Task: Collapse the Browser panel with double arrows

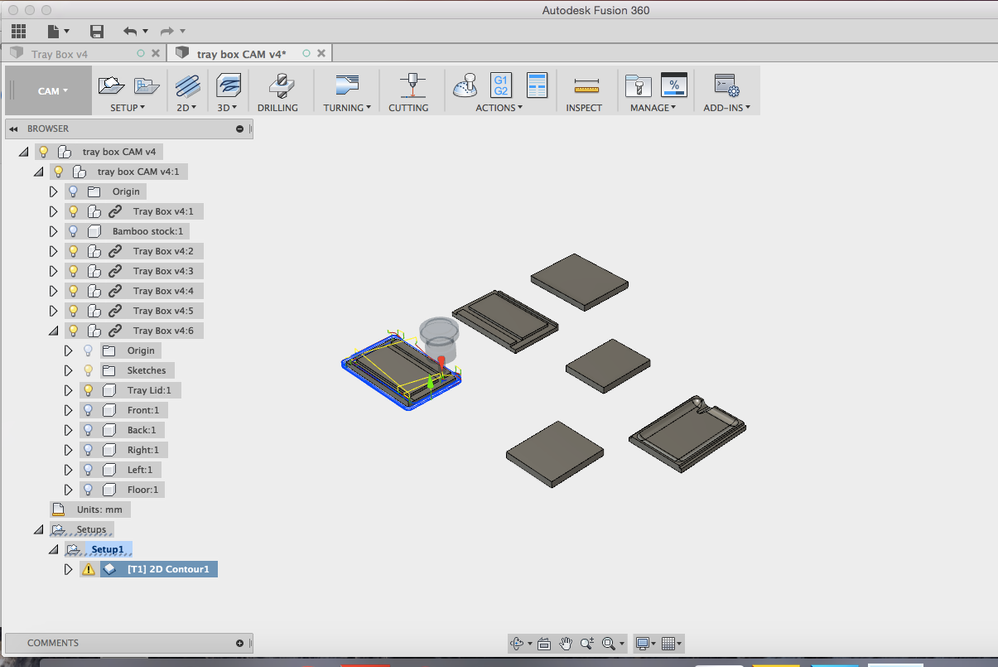Action: click(13, 129)
